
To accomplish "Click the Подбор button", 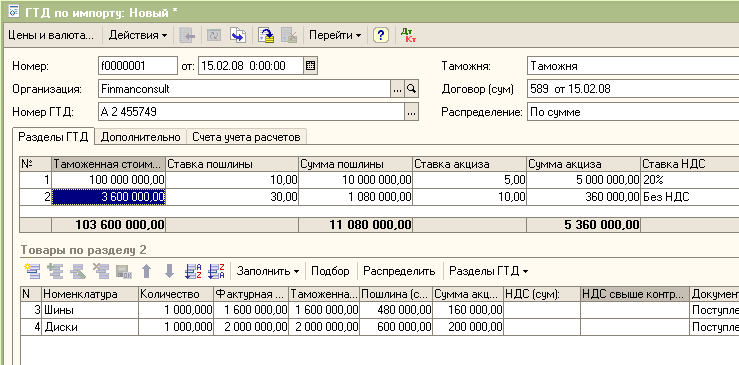I will pyautogui.click(x=330, y=271).
